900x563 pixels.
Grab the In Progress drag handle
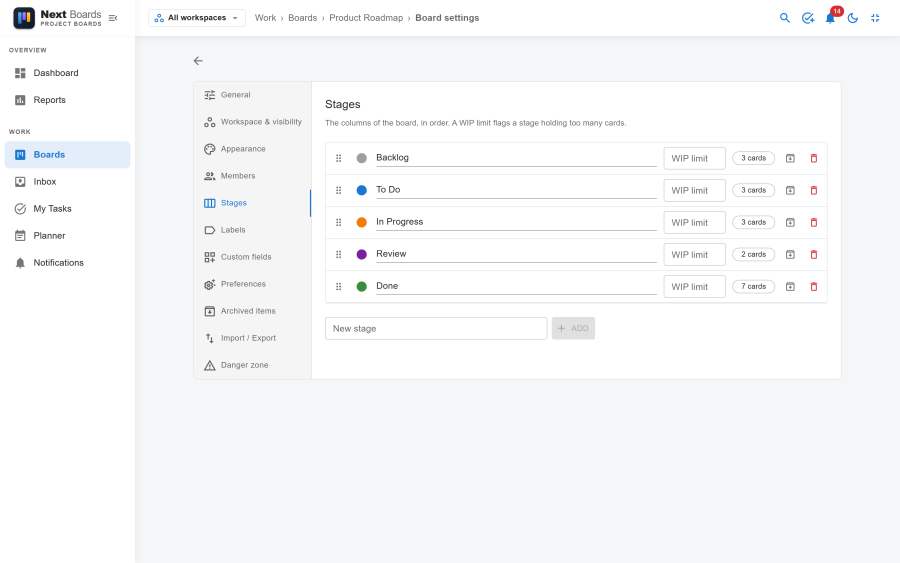339,223
